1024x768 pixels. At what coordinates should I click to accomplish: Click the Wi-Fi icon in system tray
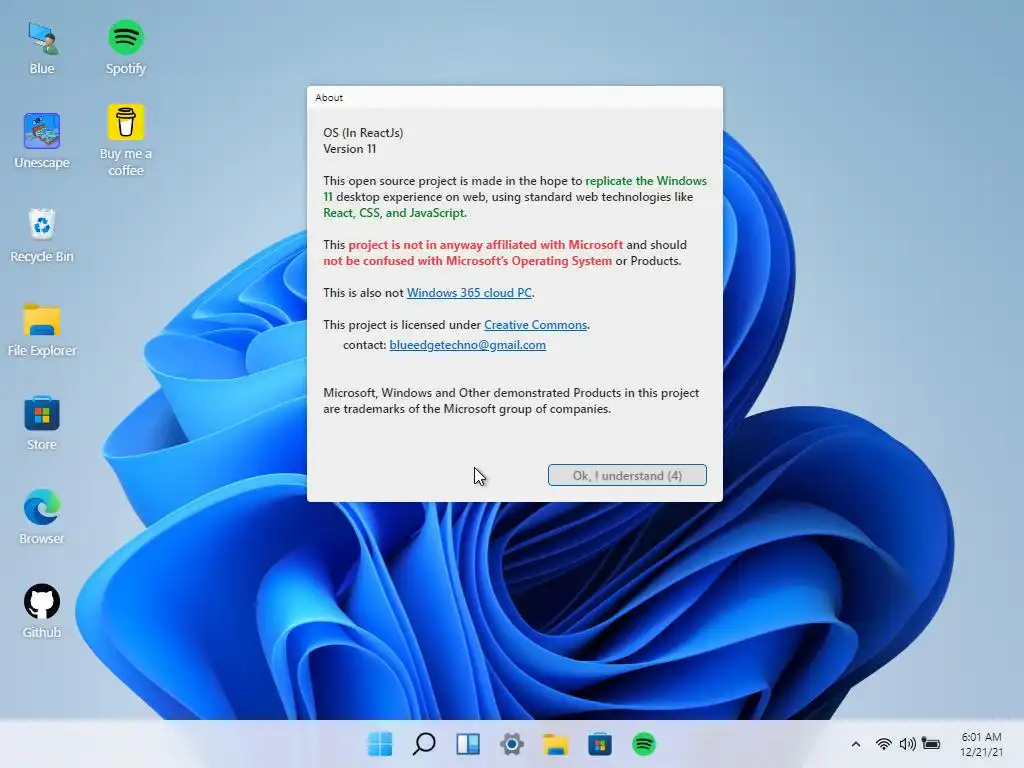[884, 744]
